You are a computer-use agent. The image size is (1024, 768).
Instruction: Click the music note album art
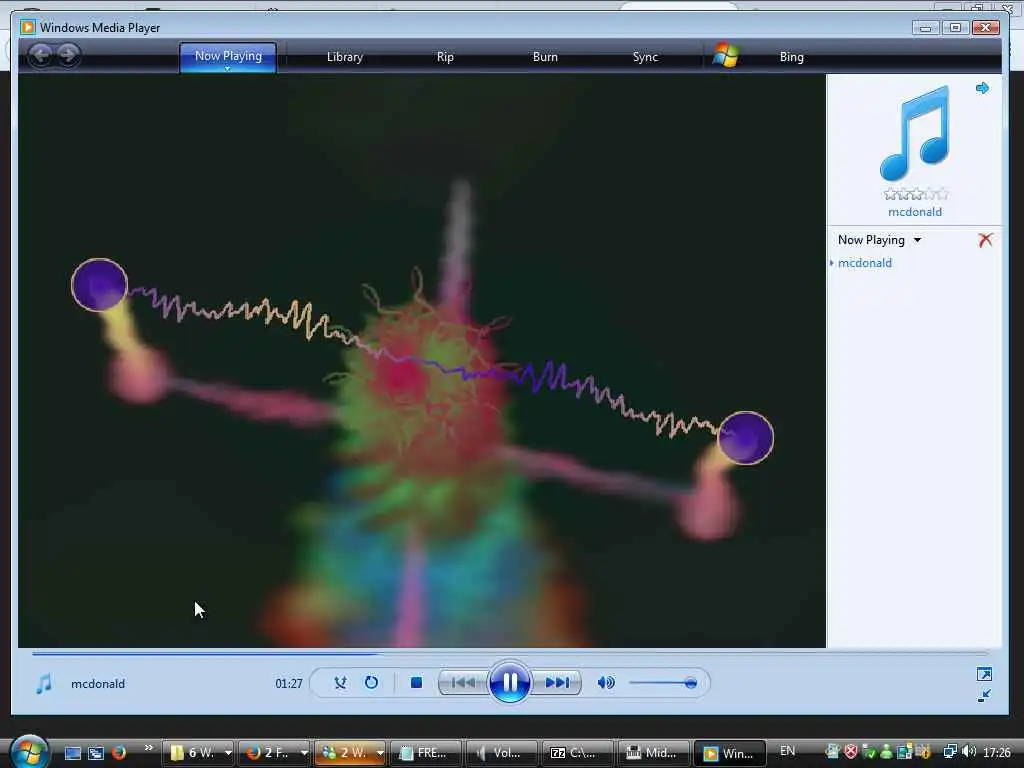tap(914, 133)
